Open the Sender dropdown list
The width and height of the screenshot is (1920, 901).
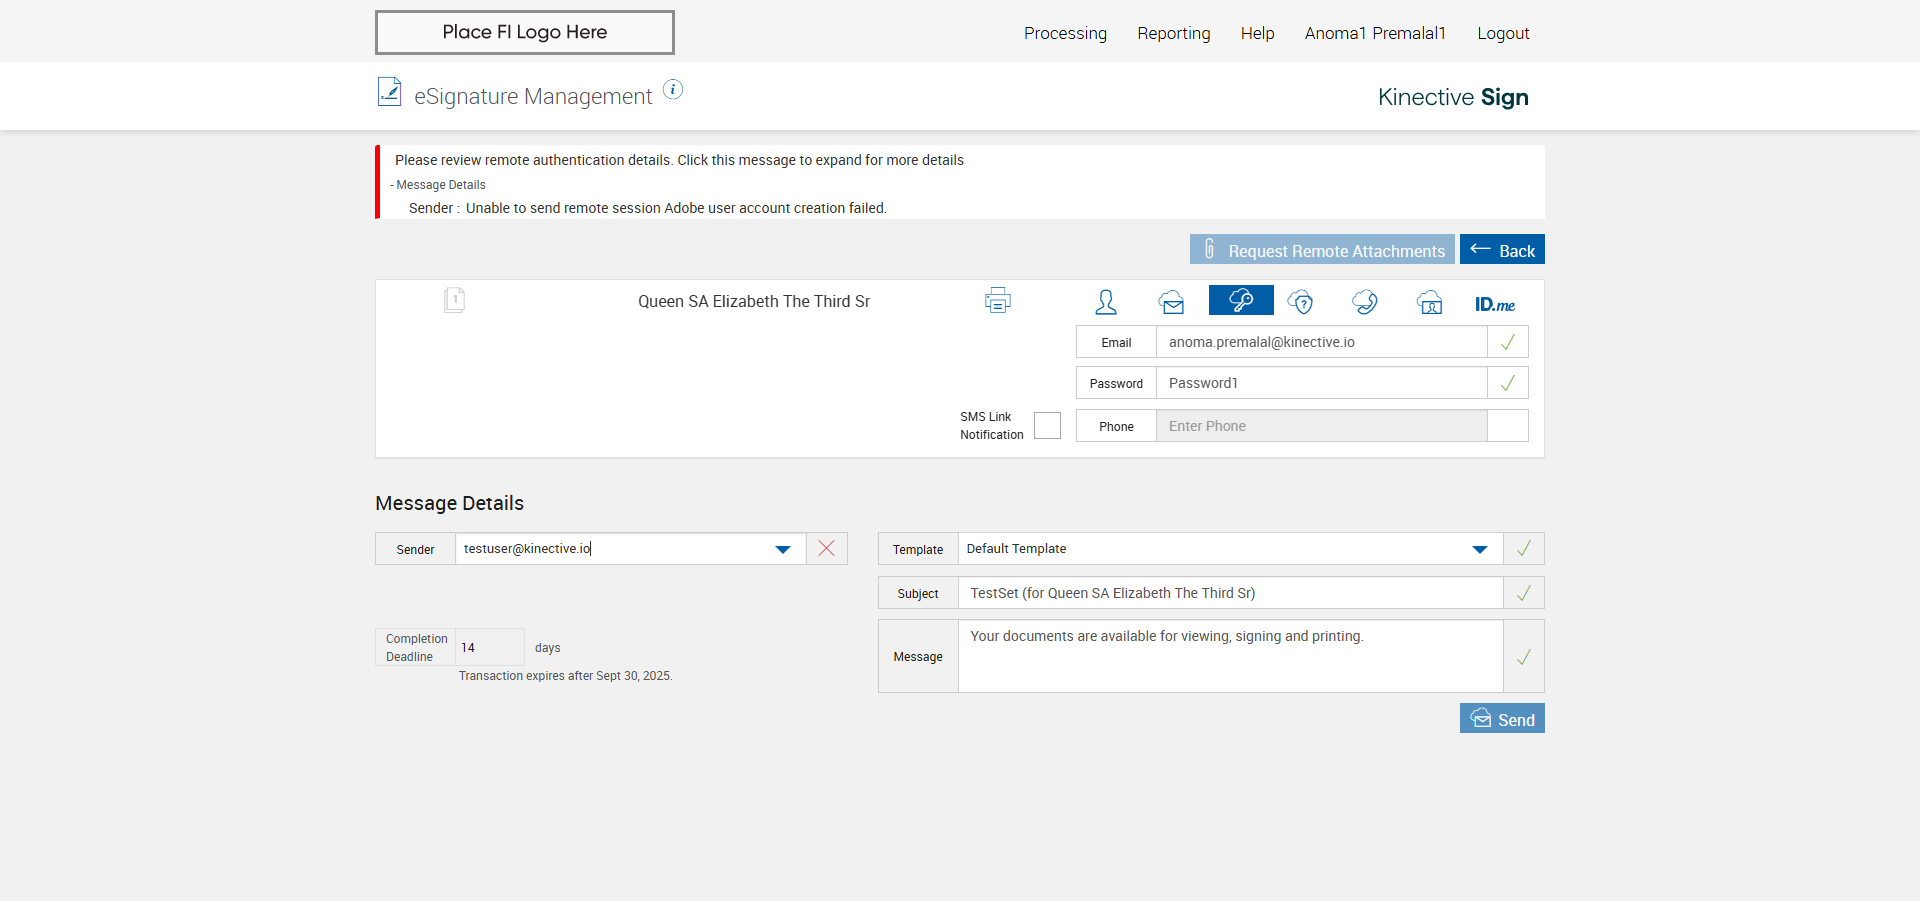point(783,549)
